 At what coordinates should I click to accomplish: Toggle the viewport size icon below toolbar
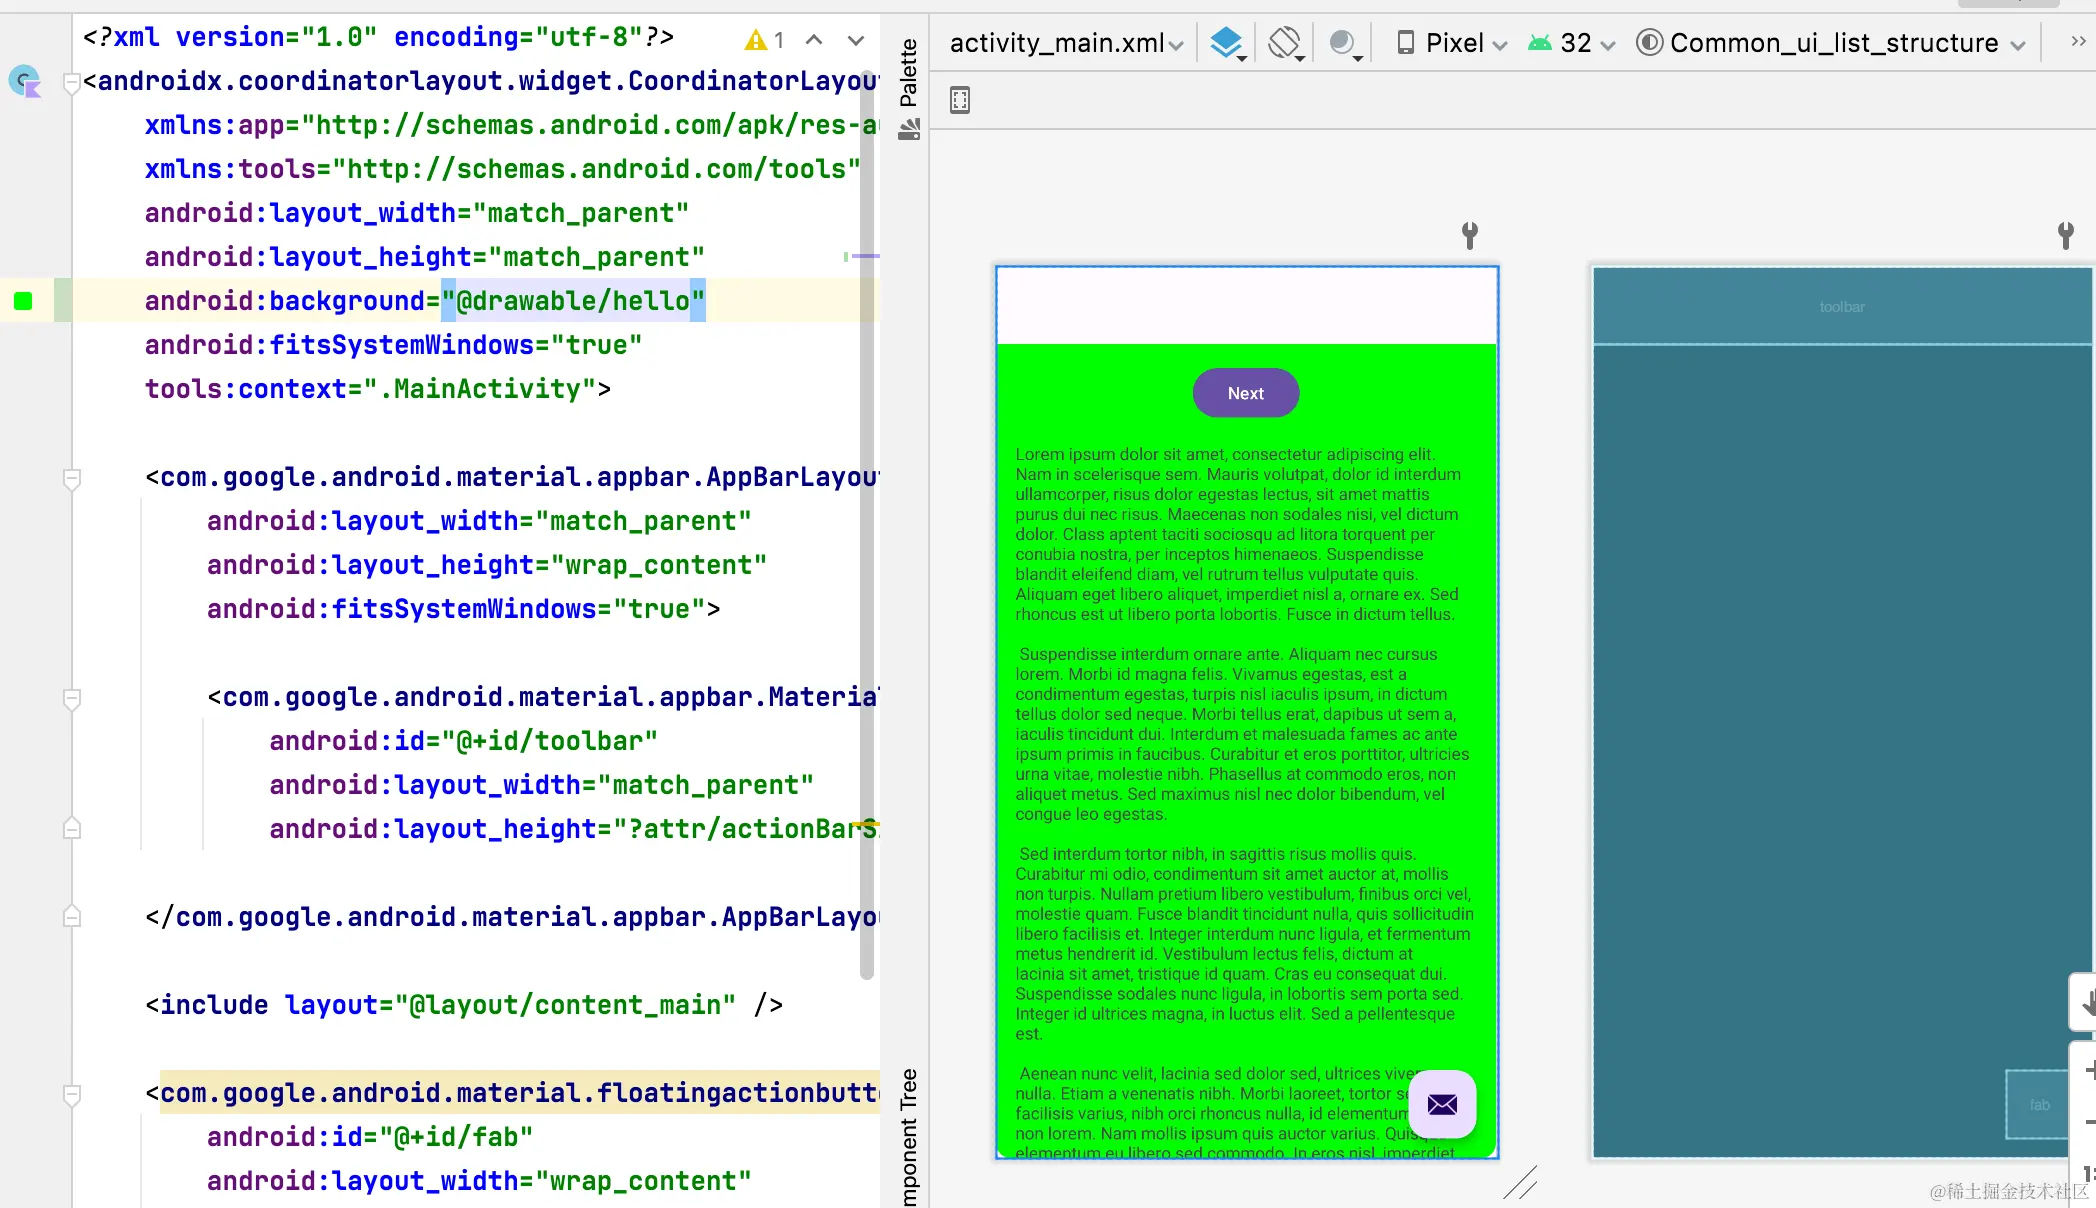click(x=960, y=100)
